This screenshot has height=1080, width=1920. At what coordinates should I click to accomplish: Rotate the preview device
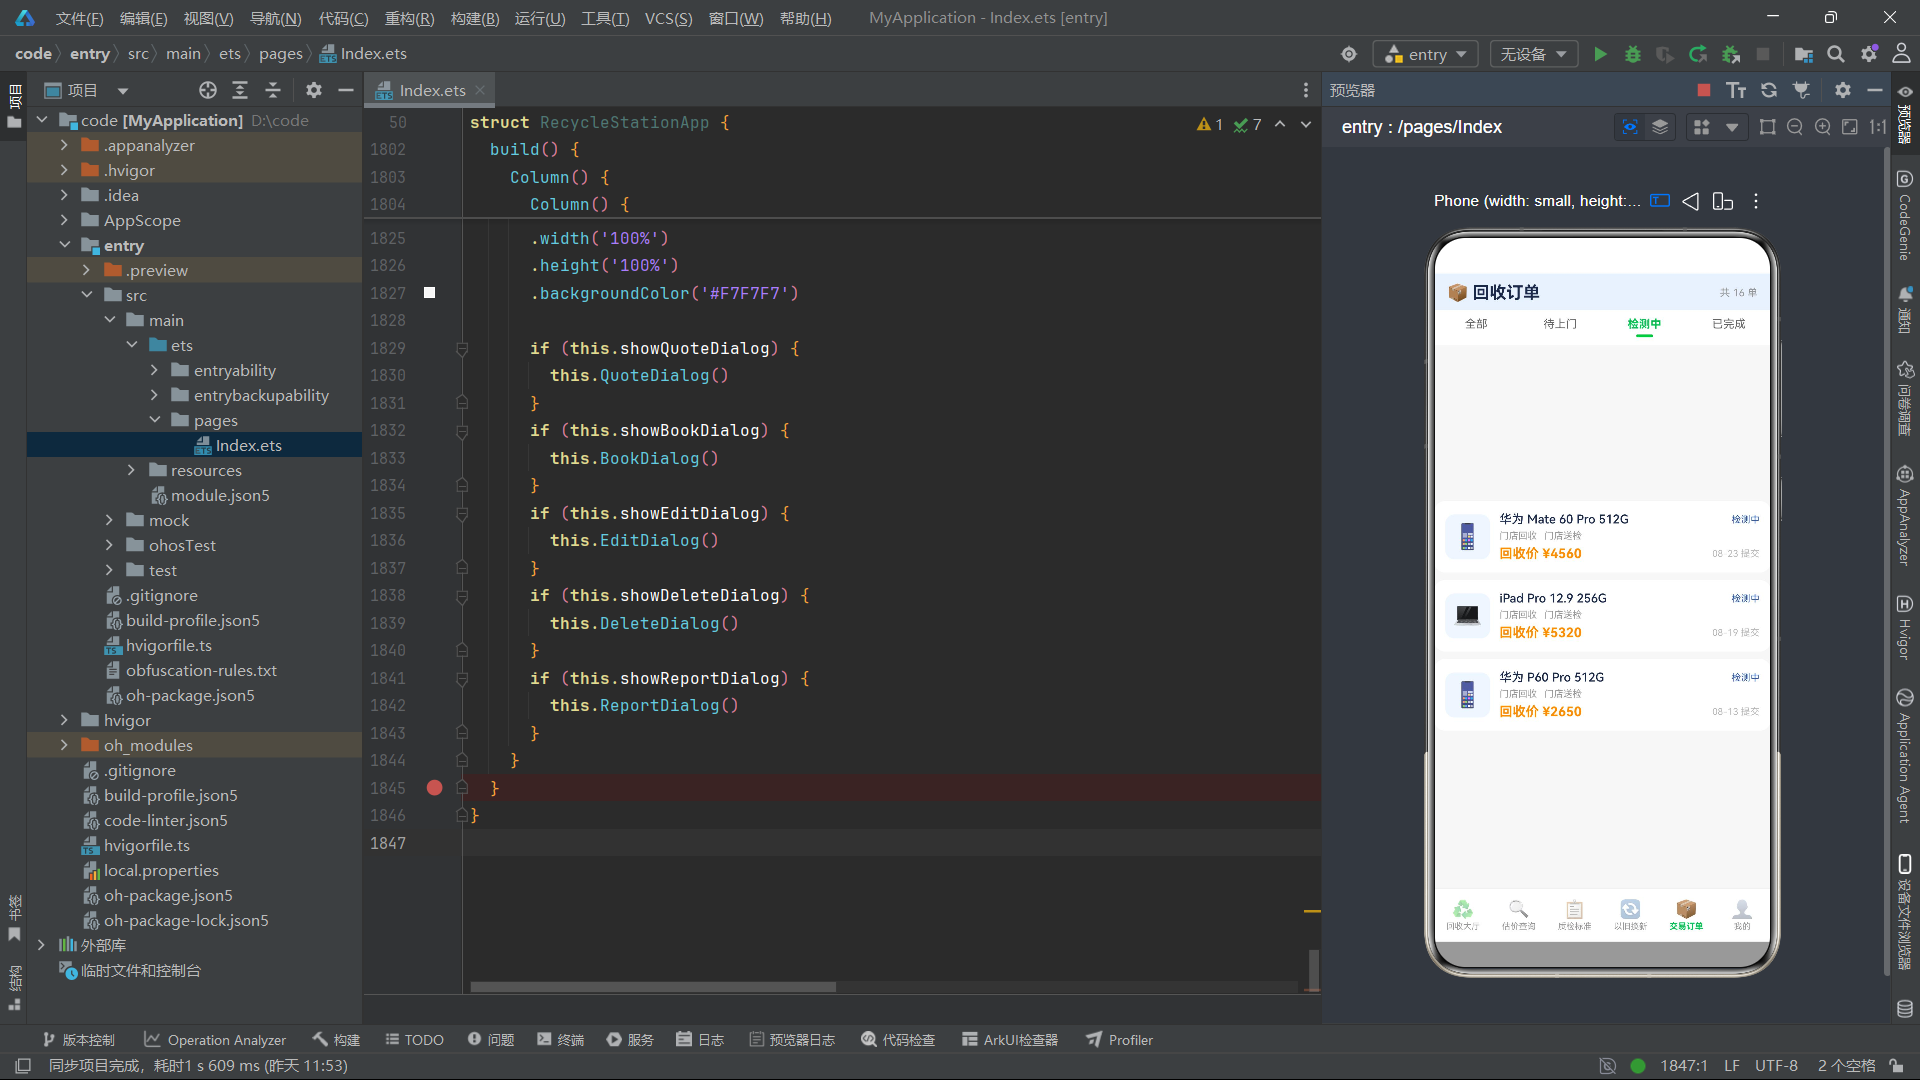click(1723, 201)
